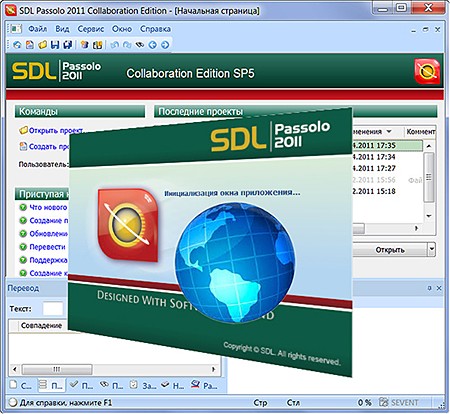Click recent projects list scroll down arrow
This screenshot has height=414, width=450.
point(429,216)
